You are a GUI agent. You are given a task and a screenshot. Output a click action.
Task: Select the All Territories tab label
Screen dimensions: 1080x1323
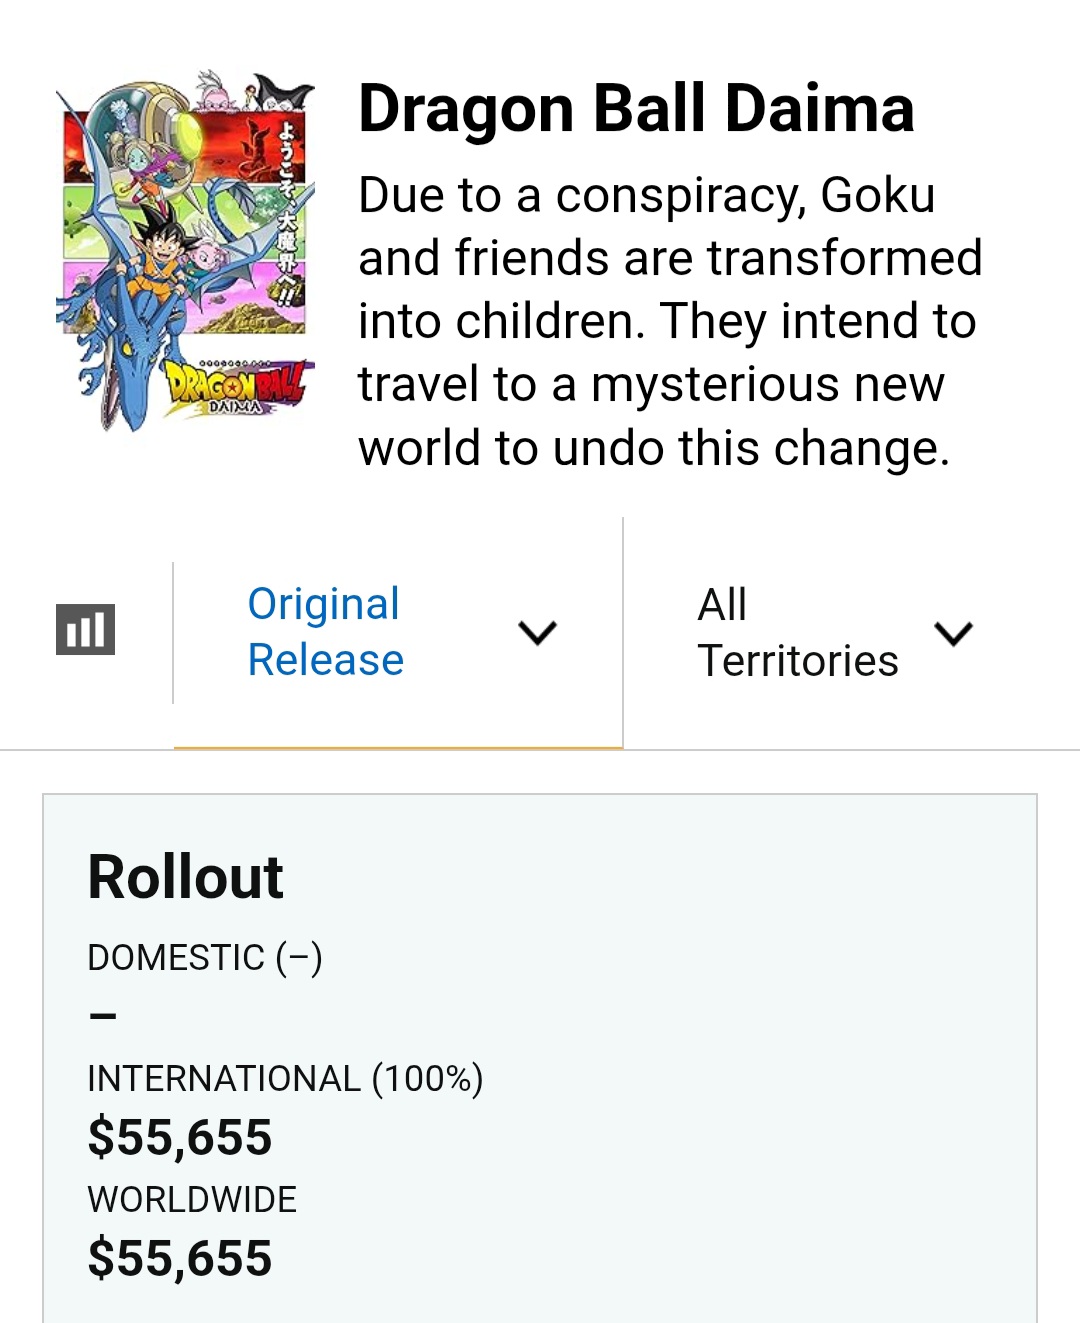797,633
